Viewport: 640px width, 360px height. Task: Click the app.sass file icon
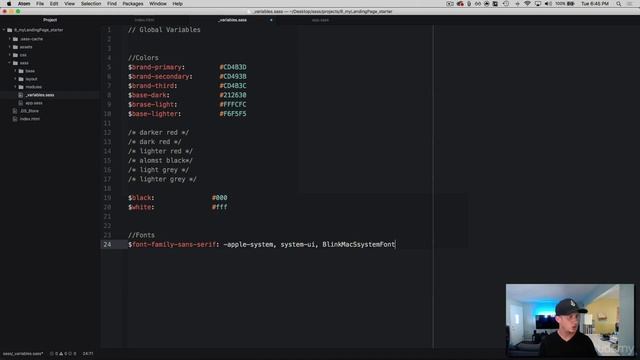[x=21, y=103]
